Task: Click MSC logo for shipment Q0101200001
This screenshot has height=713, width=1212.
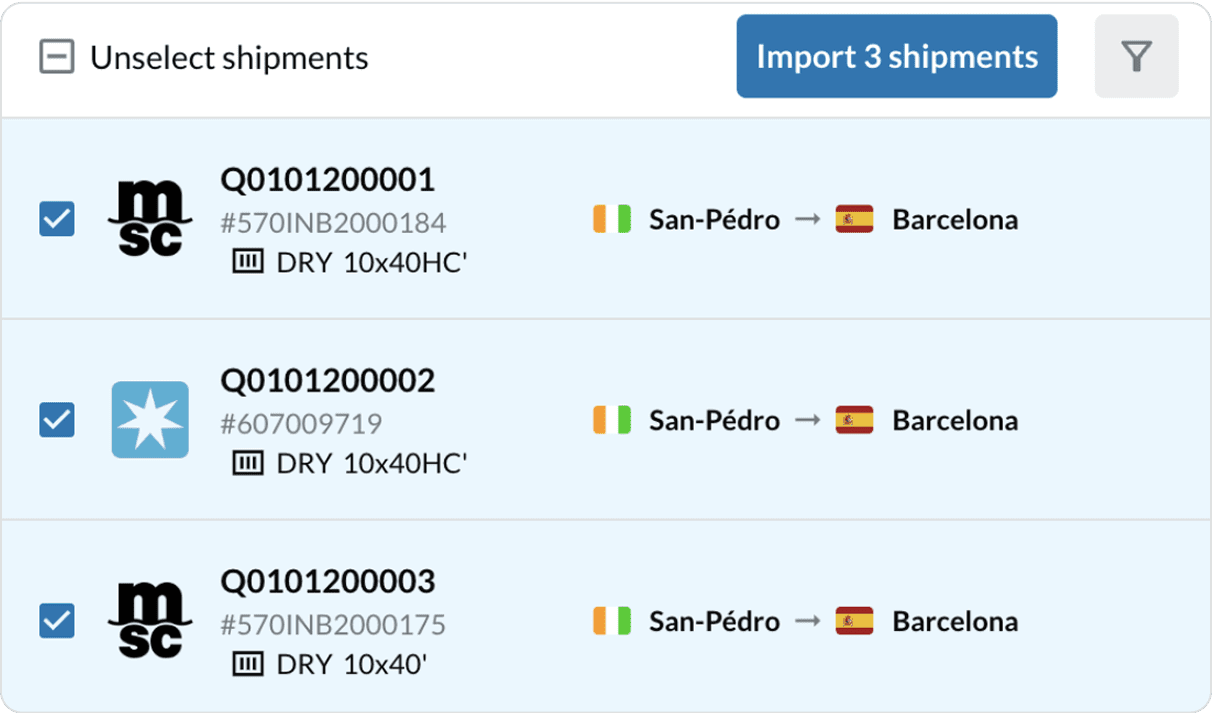Action: [150, 219]
